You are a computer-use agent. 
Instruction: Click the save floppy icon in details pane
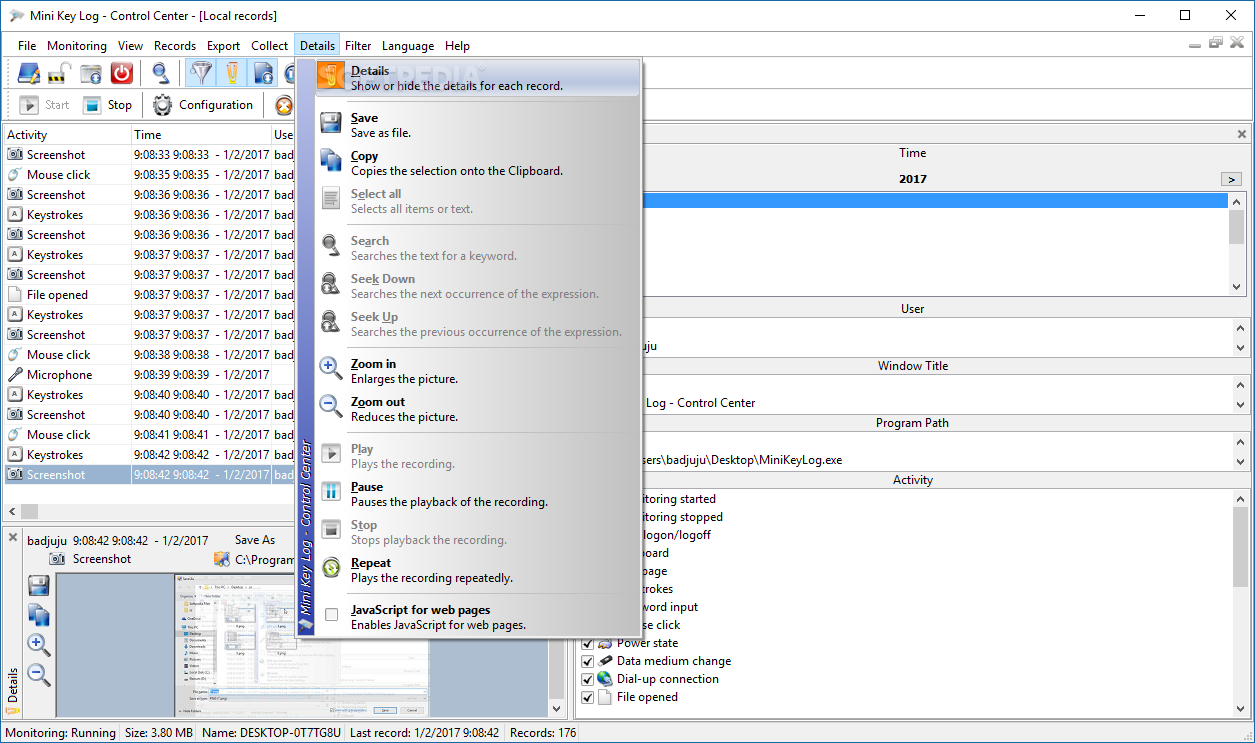pyautogui.click(x=39, y=586)
